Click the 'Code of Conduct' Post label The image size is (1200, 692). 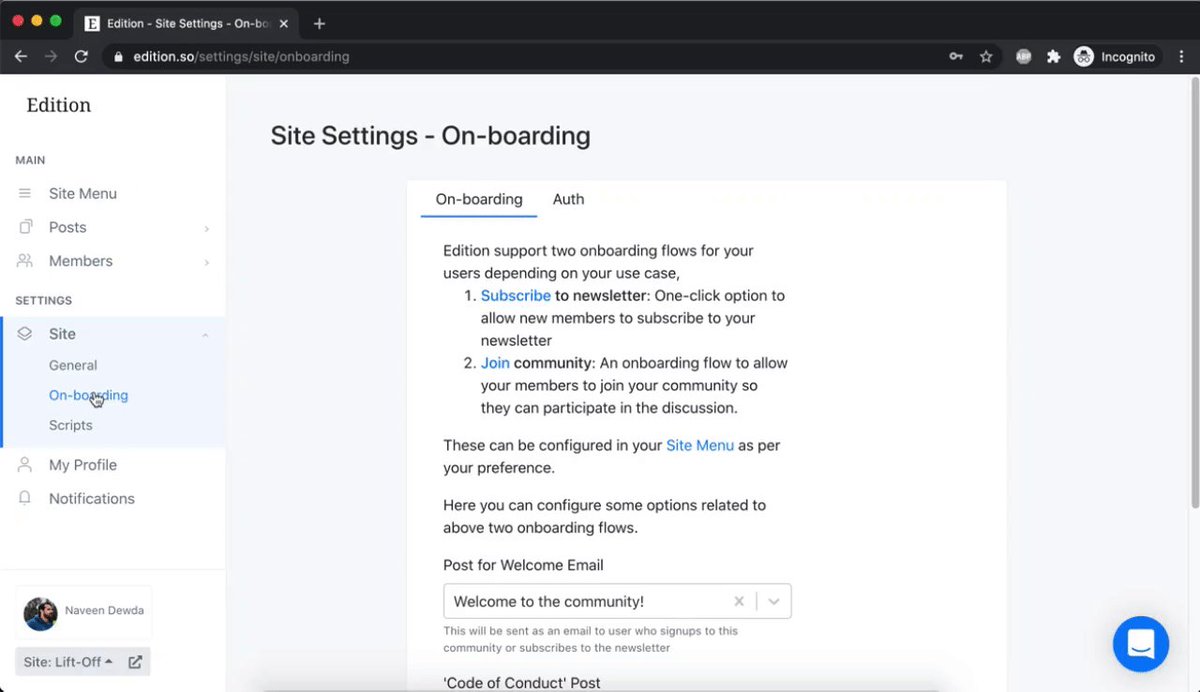[x=522, y=683]
